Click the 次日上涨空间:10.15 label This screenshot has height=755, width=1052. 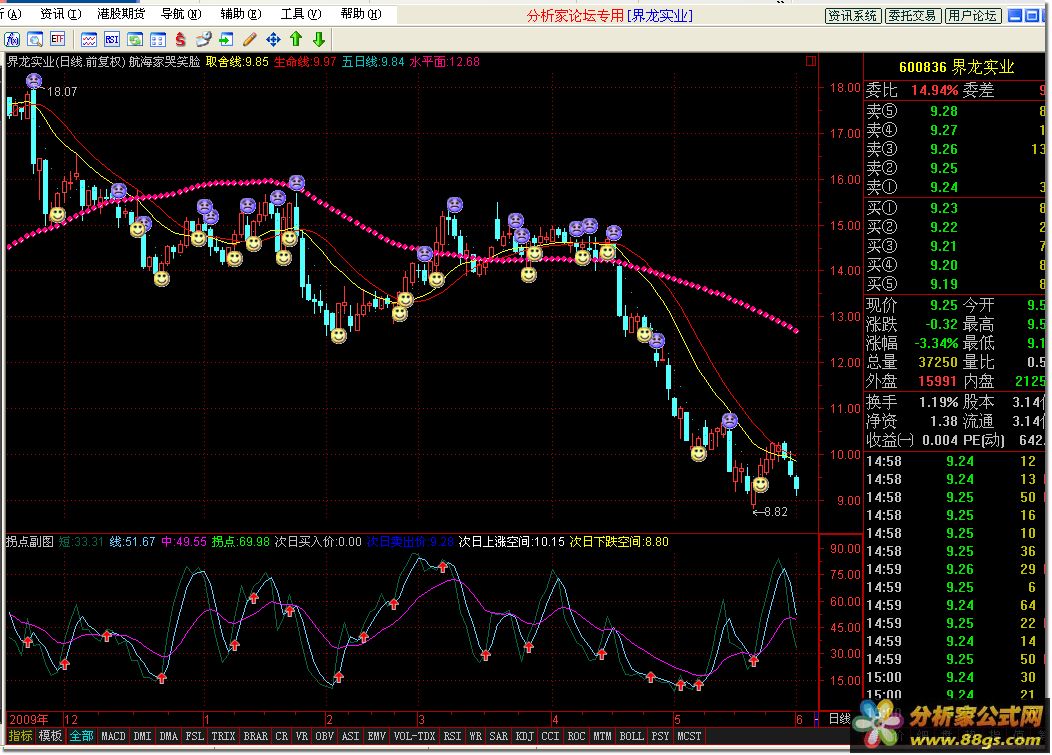[512, 542]
